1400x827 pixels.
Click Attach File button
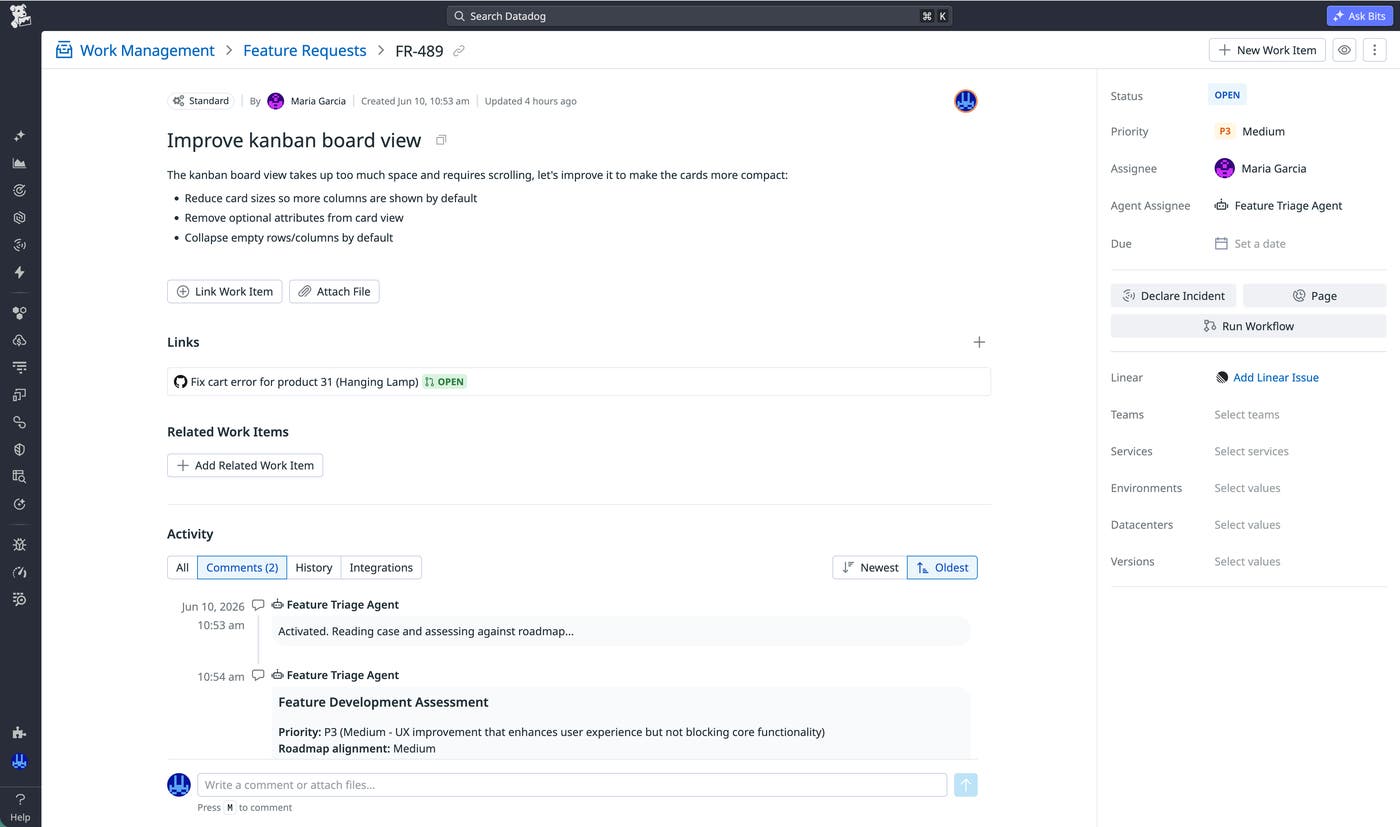(x=334, y=291)
